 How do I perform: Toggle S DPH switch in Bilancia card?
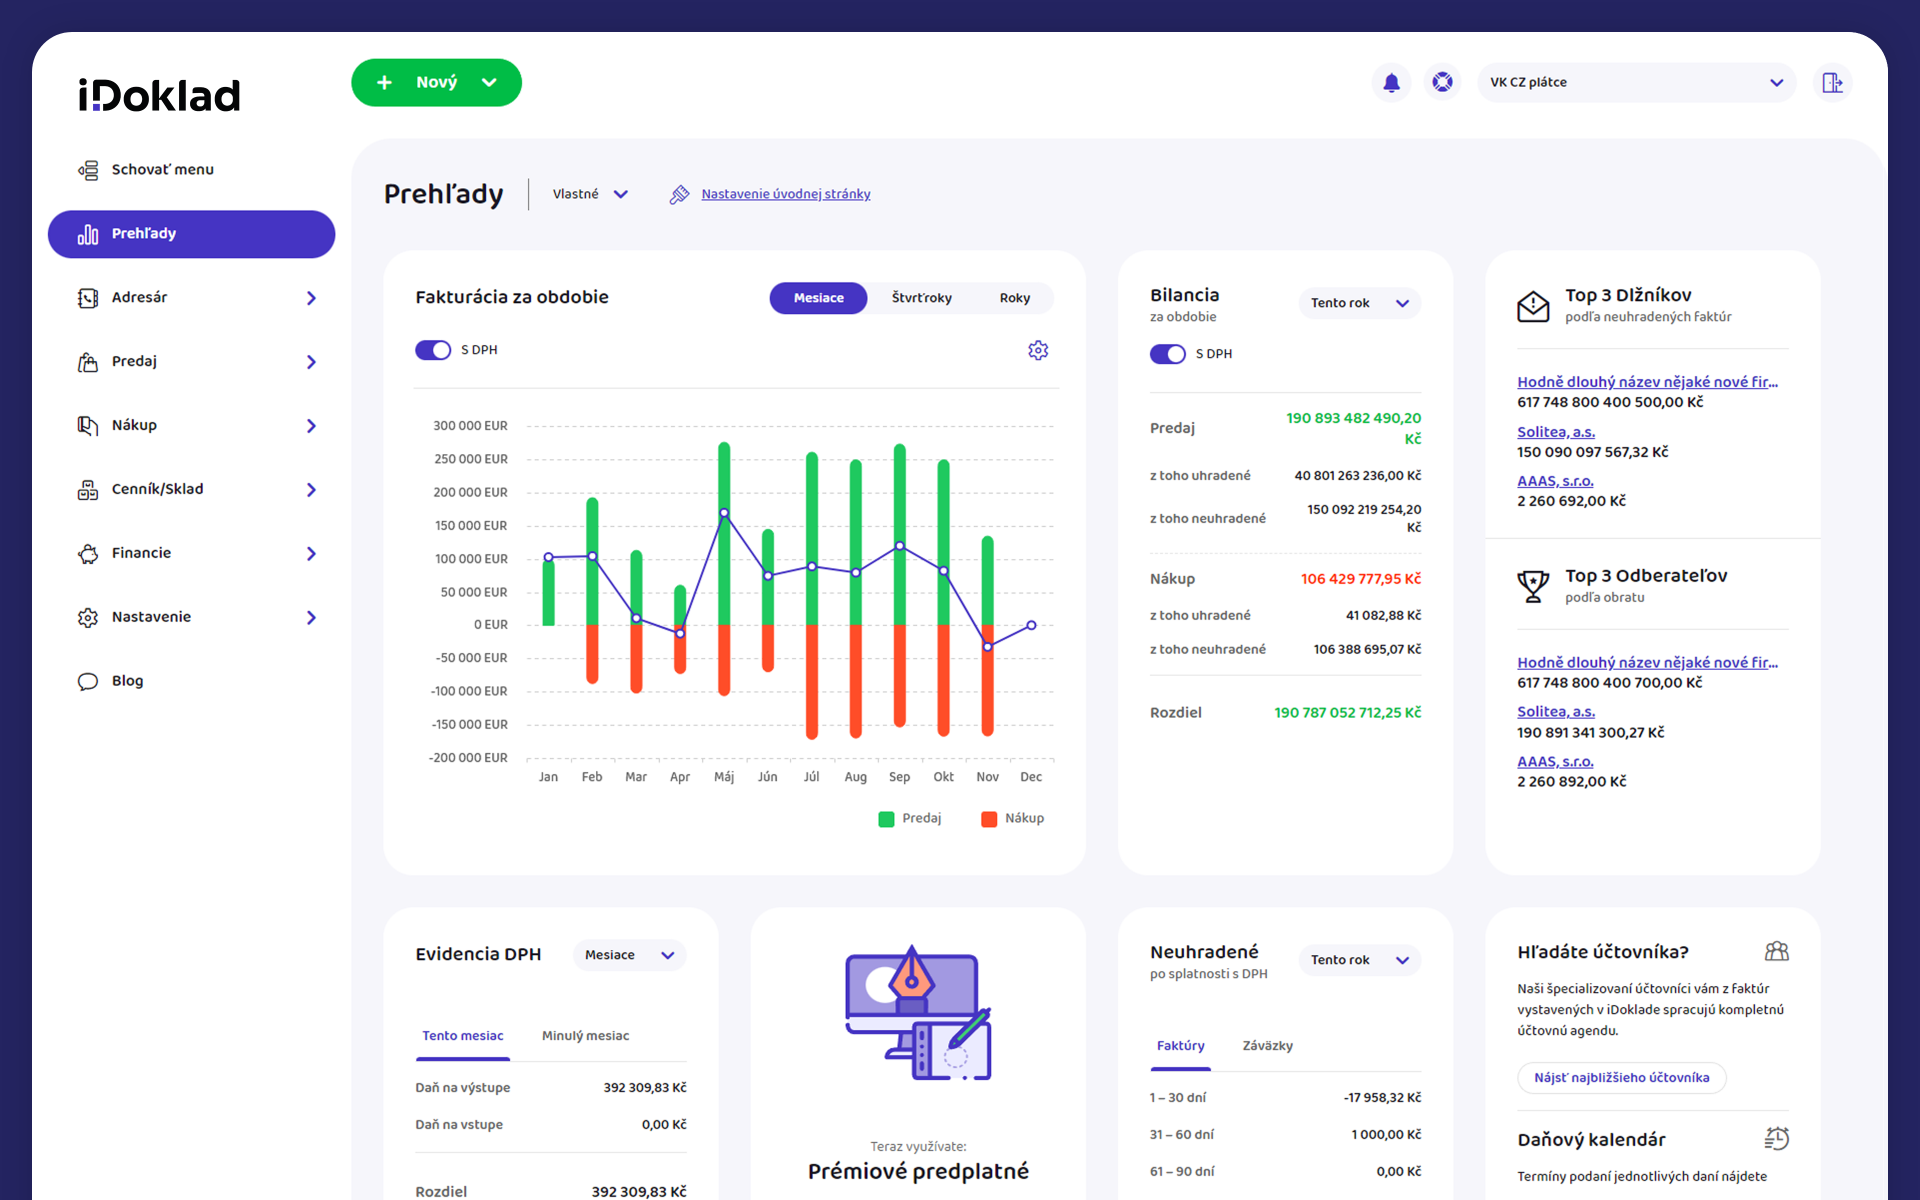(1167, 354)
